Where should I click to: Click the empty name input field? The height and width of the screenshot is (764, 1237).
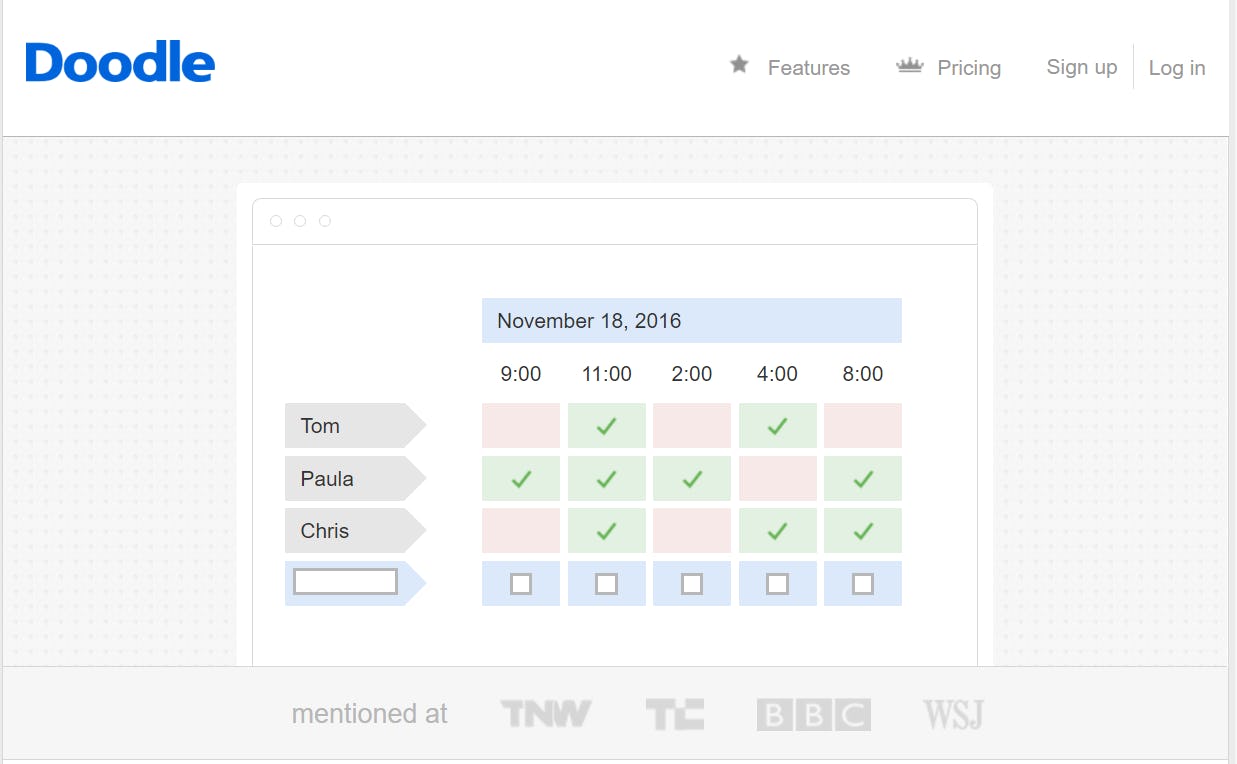(345, 582)
